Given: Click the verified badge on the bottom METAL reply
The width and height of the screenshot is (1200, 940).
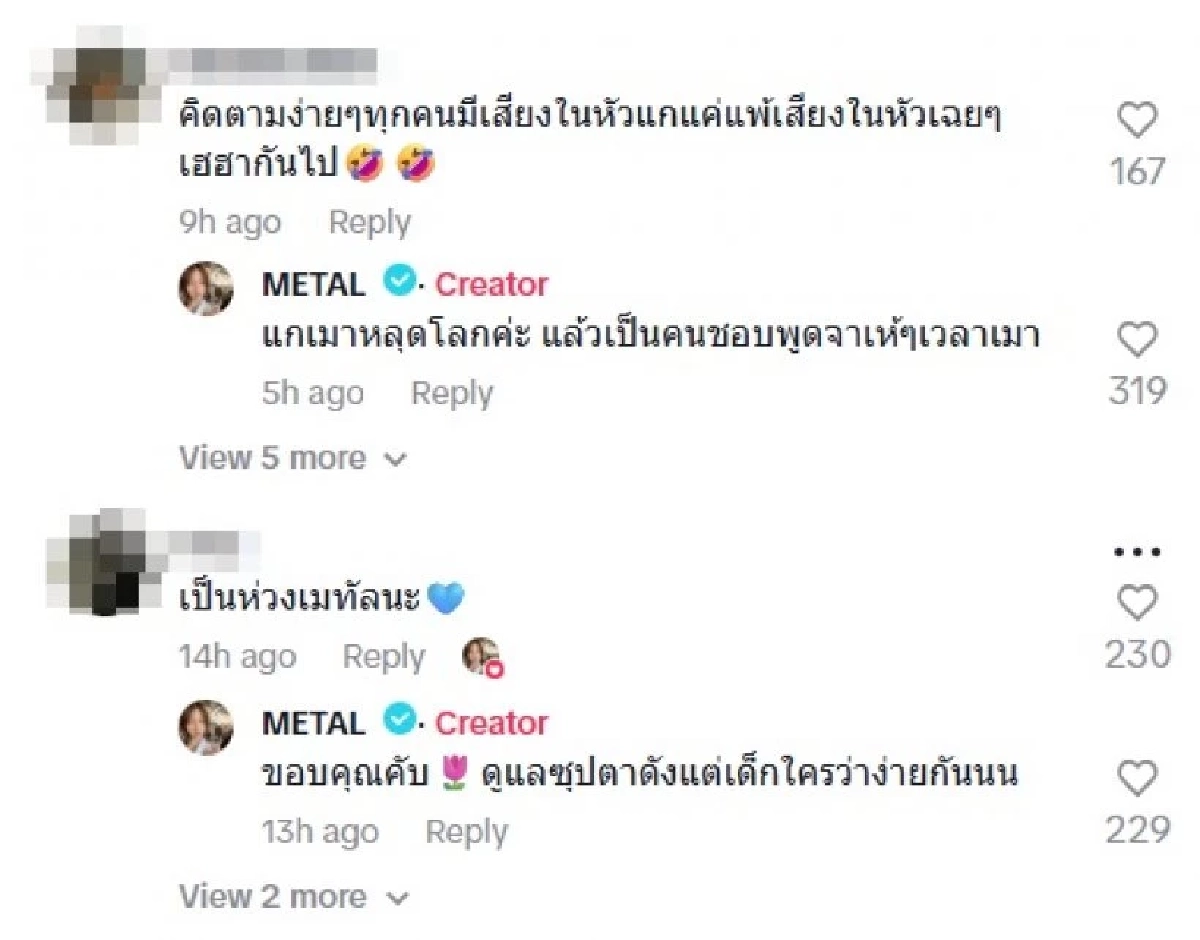Looking at the screenshot, I should coord(400,721).
